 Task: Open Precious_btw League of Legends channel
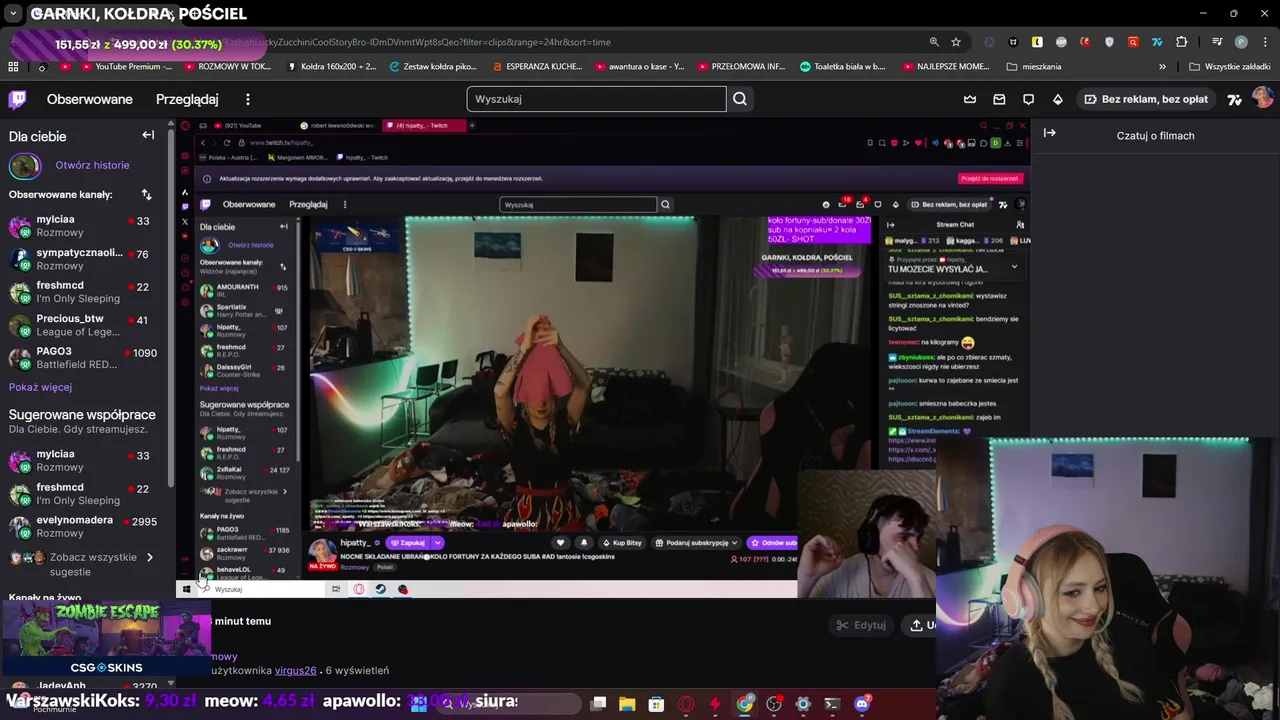click(x=80, y=325)
